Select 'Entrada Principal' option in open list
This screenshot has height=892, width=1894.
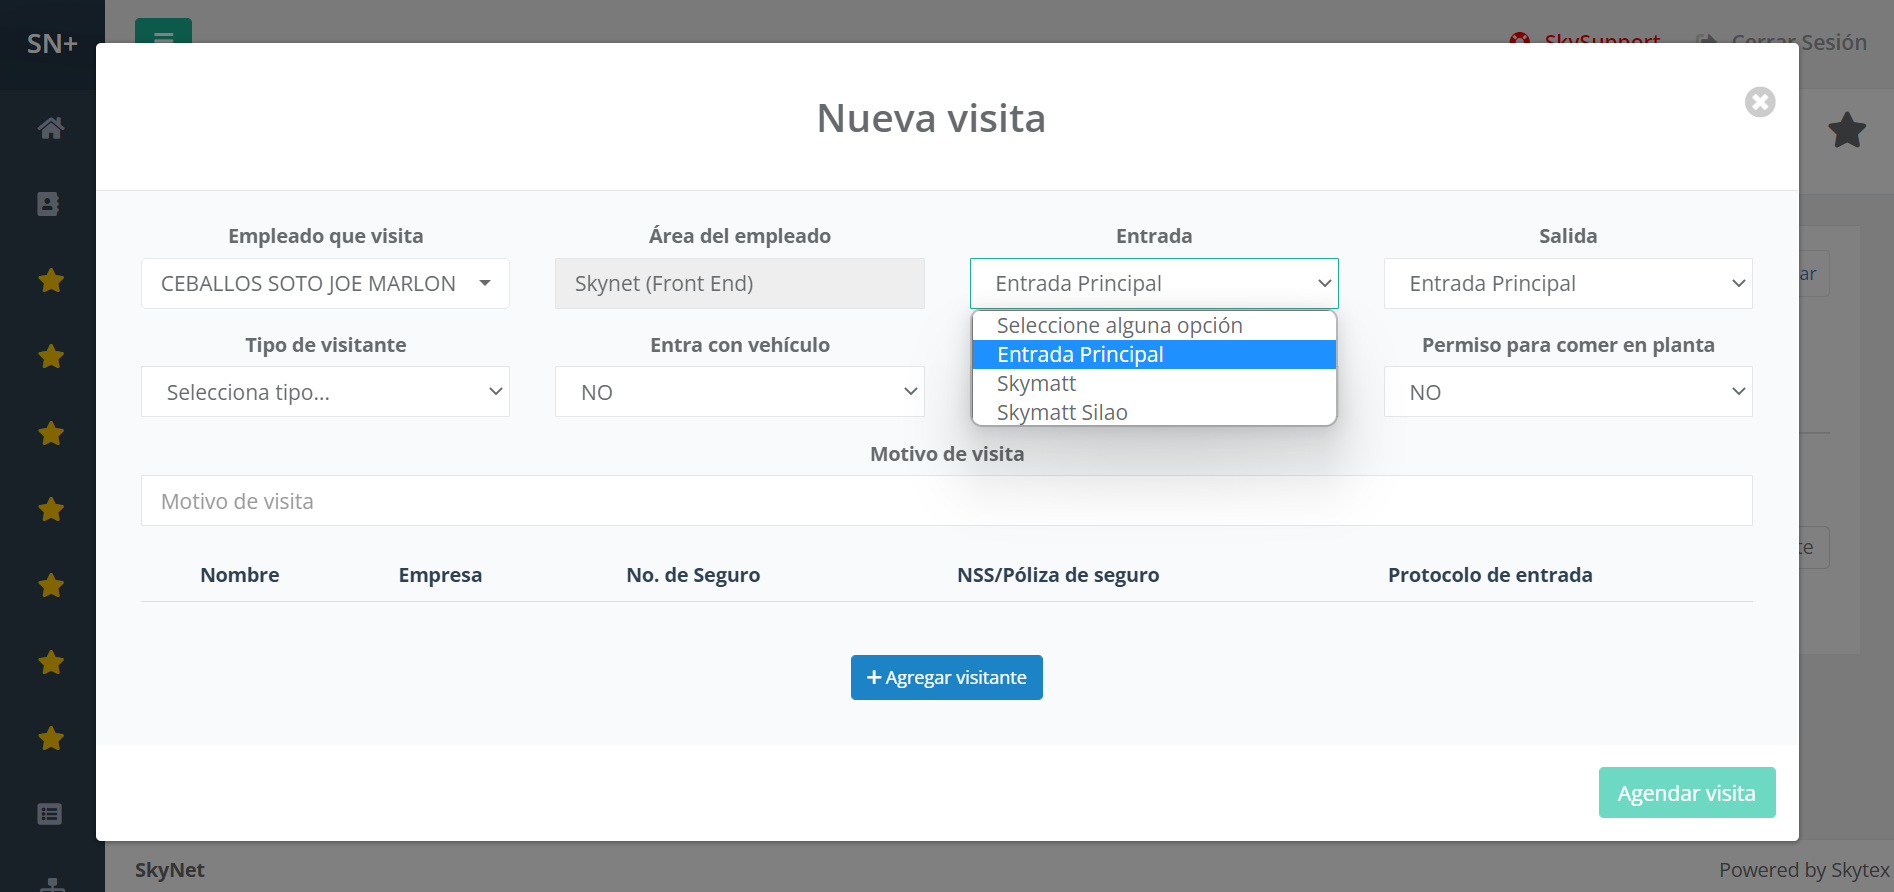point(1154,355)
